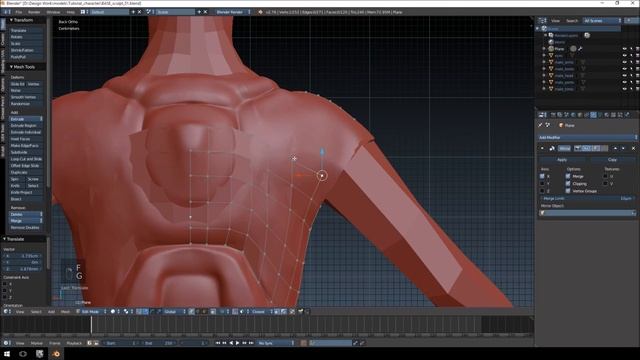The width and height of the screenshot is (640, 360).
Task: Click the Remove Doubles button
Action: [x=26, y=228]
